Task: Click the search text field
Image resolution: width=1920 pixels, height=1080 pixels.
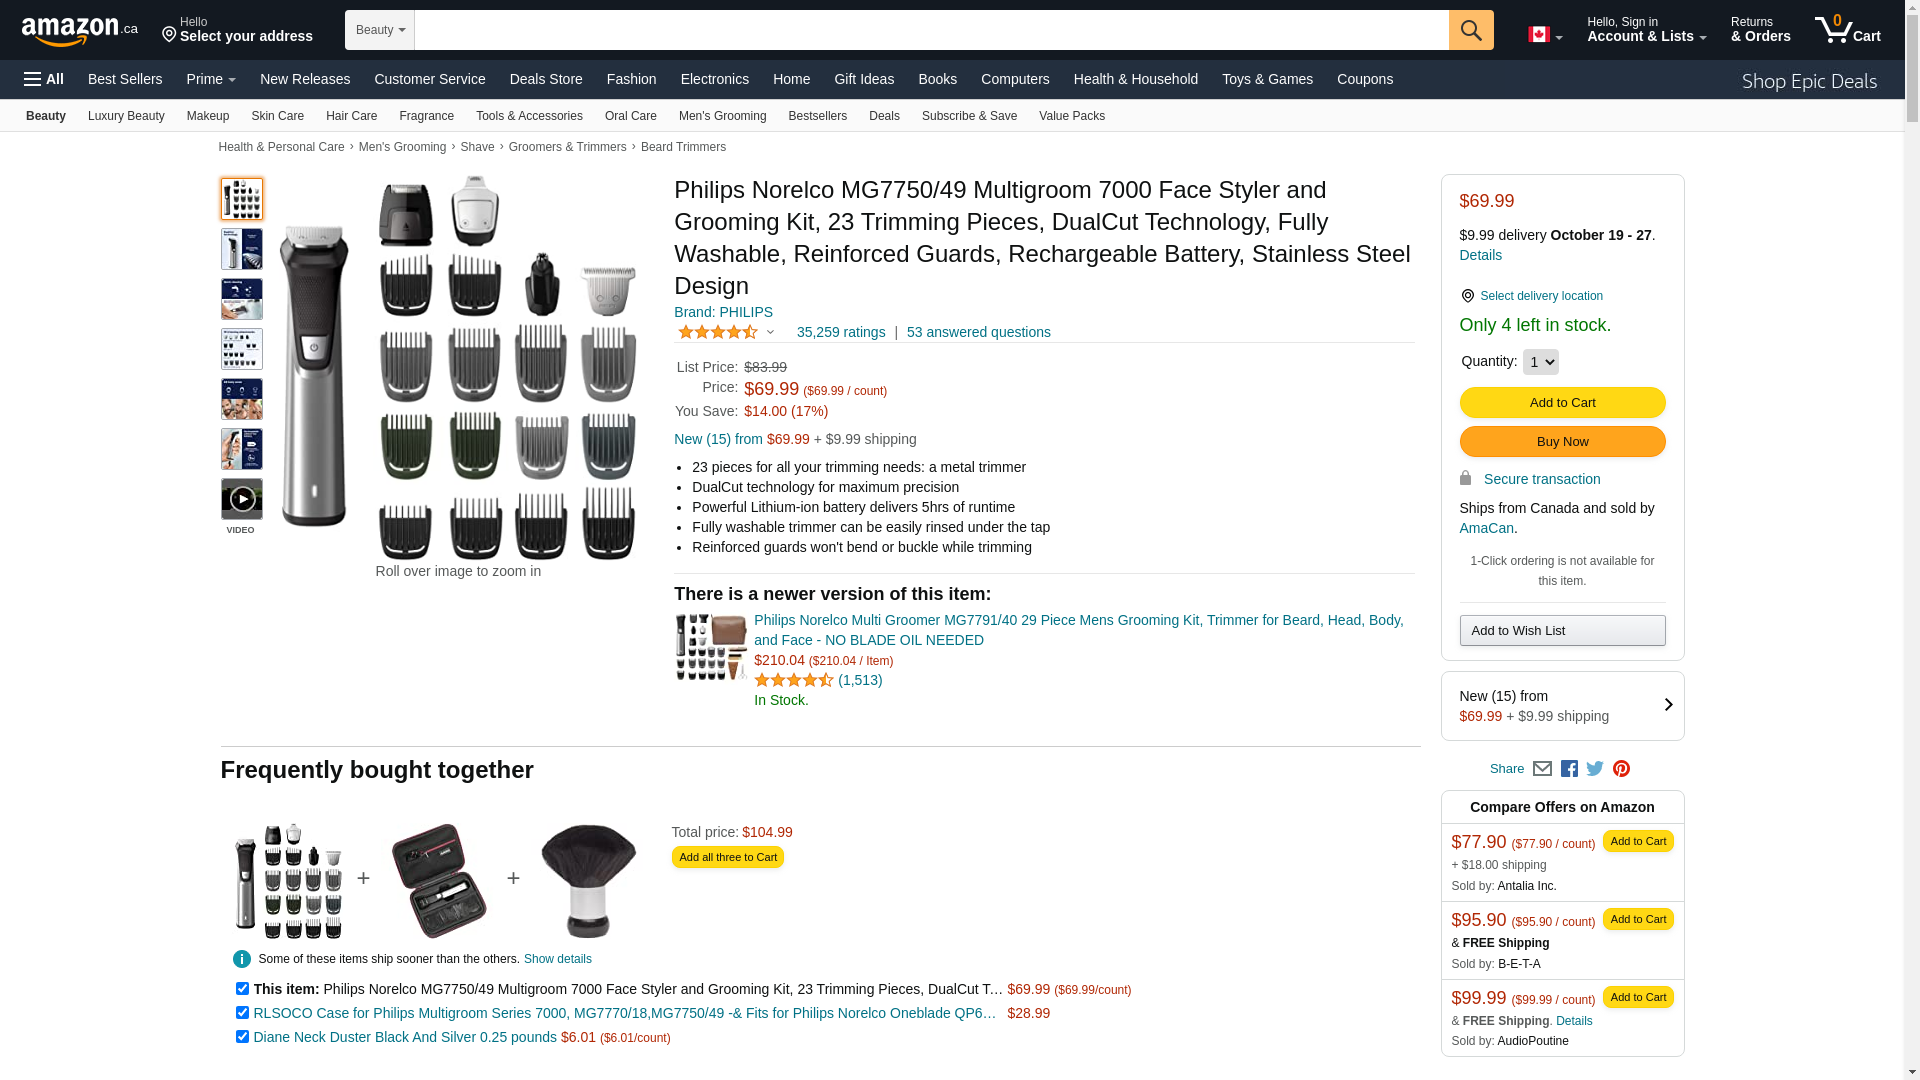Action: coord(930,30)
